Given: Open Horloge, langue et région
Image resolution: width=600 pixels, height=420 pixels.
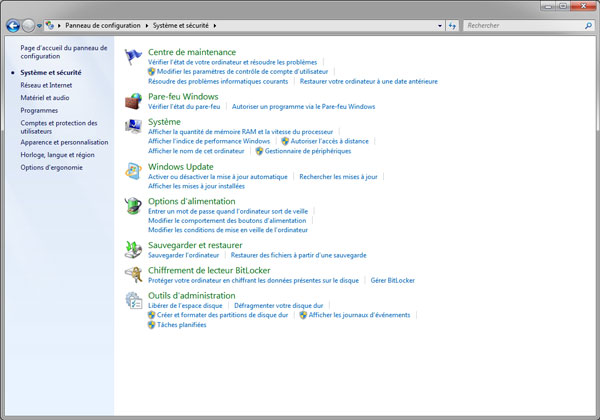Looking at the screenshot, I should coord(57,155).
